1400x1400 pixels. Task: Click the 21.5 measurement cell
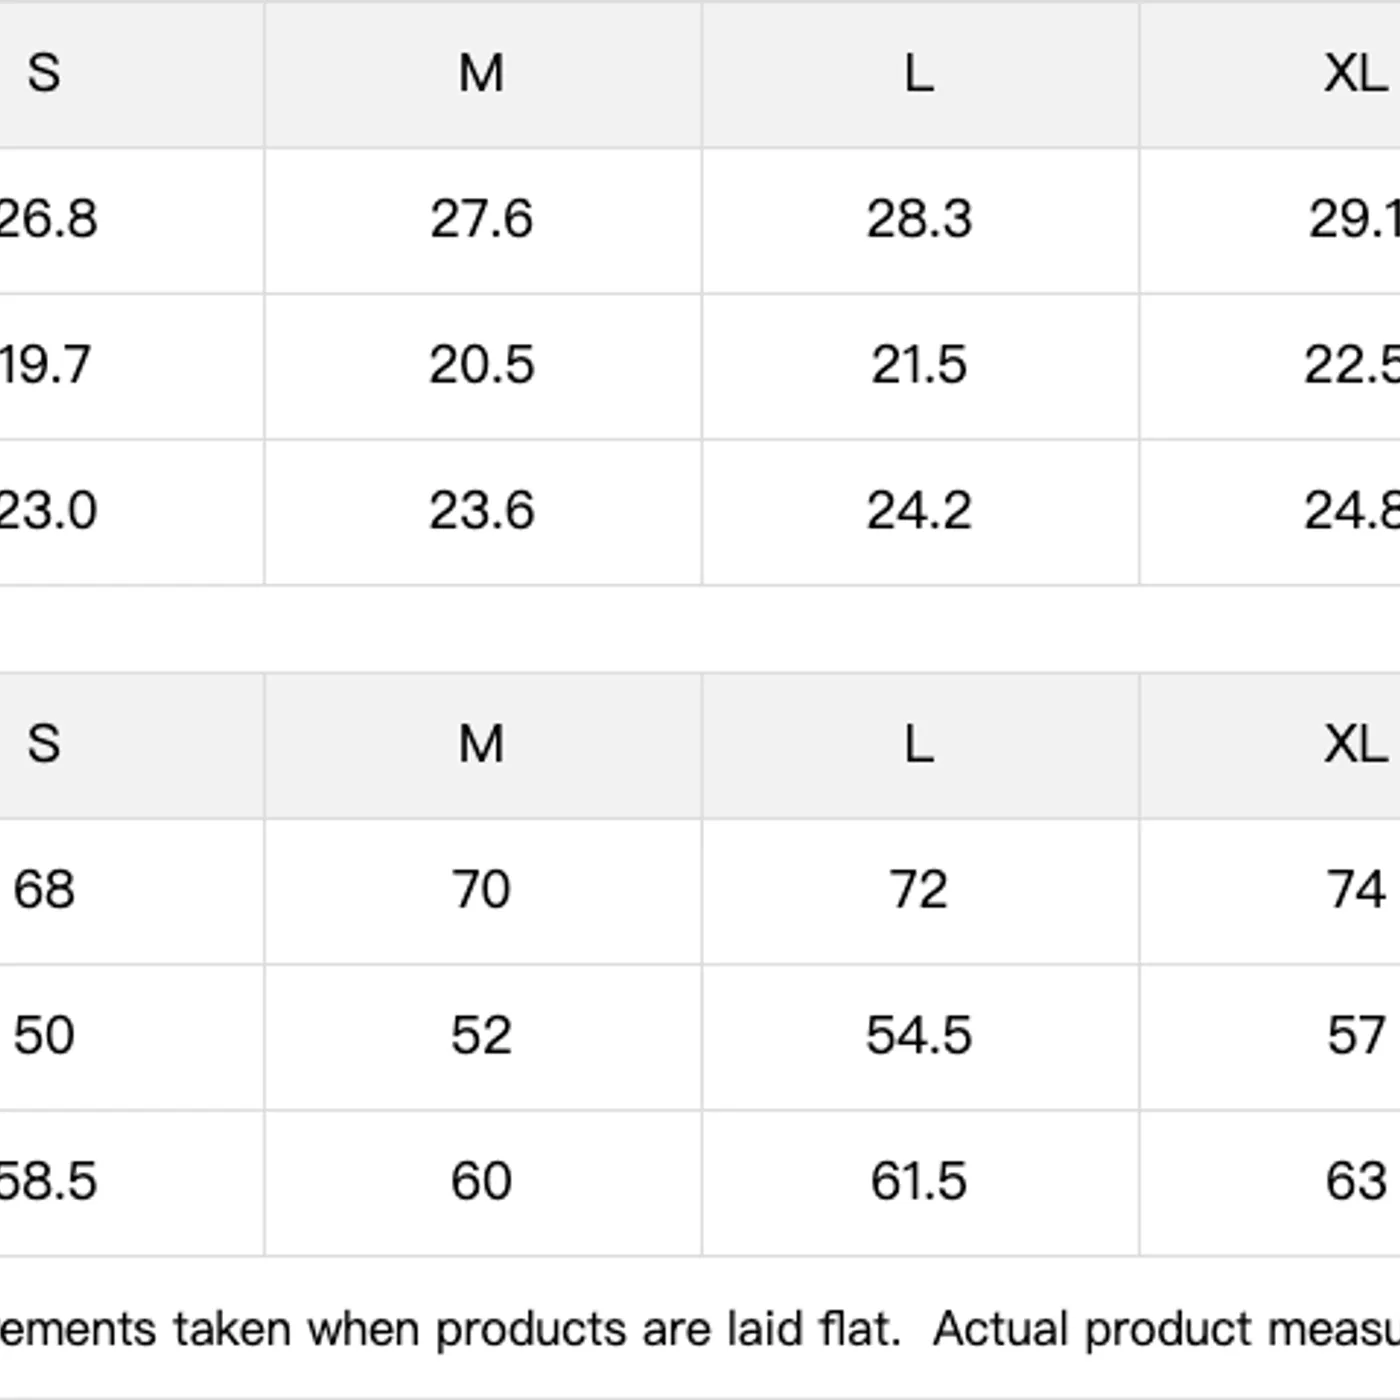click(x=919, y=365)
